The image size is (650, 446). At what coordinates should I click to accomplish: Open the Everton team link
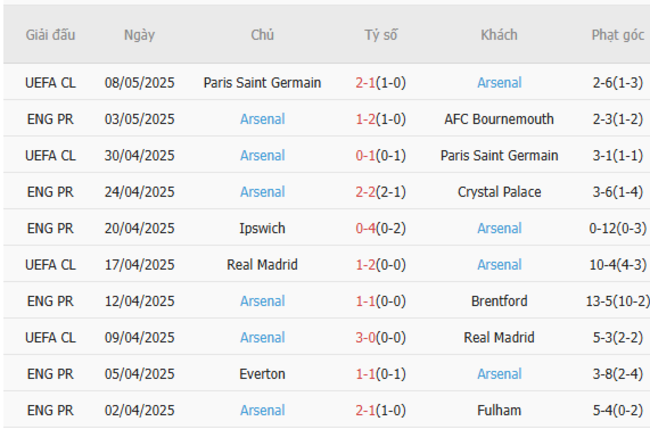[x=262, y=374]
